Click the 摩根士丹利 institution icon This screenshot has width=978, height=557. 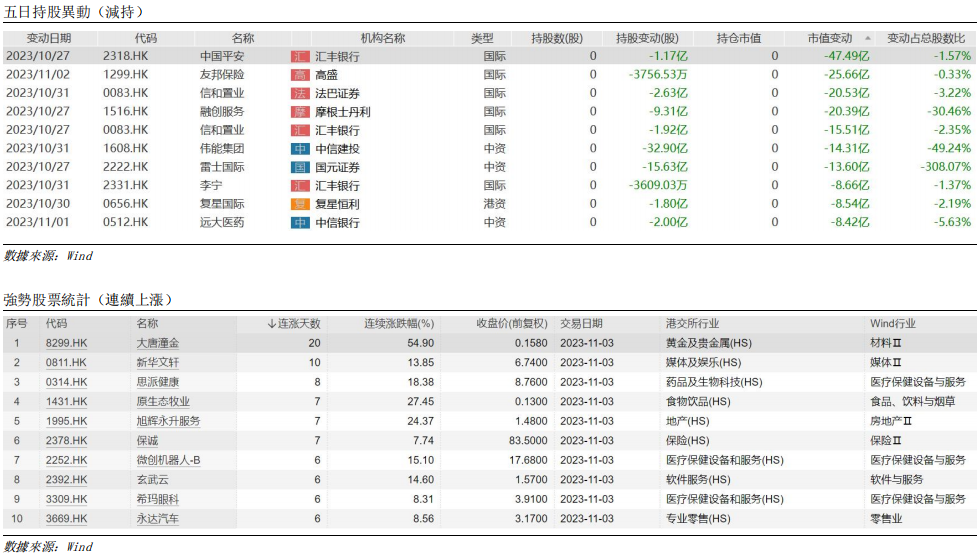point(300,112)
